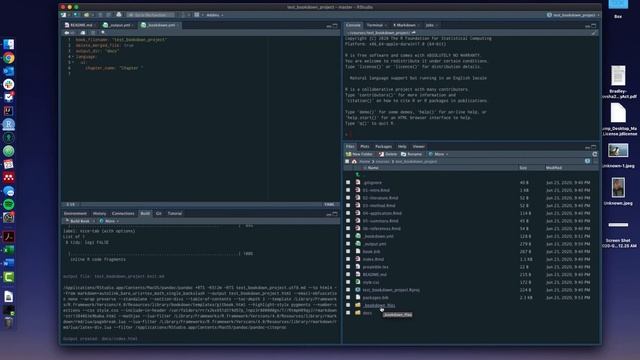Toggle the select-all checkbox in Files breadcrumb
Image resolution: width=640 pixels, height=360 pixels.
tap(347, 162)
